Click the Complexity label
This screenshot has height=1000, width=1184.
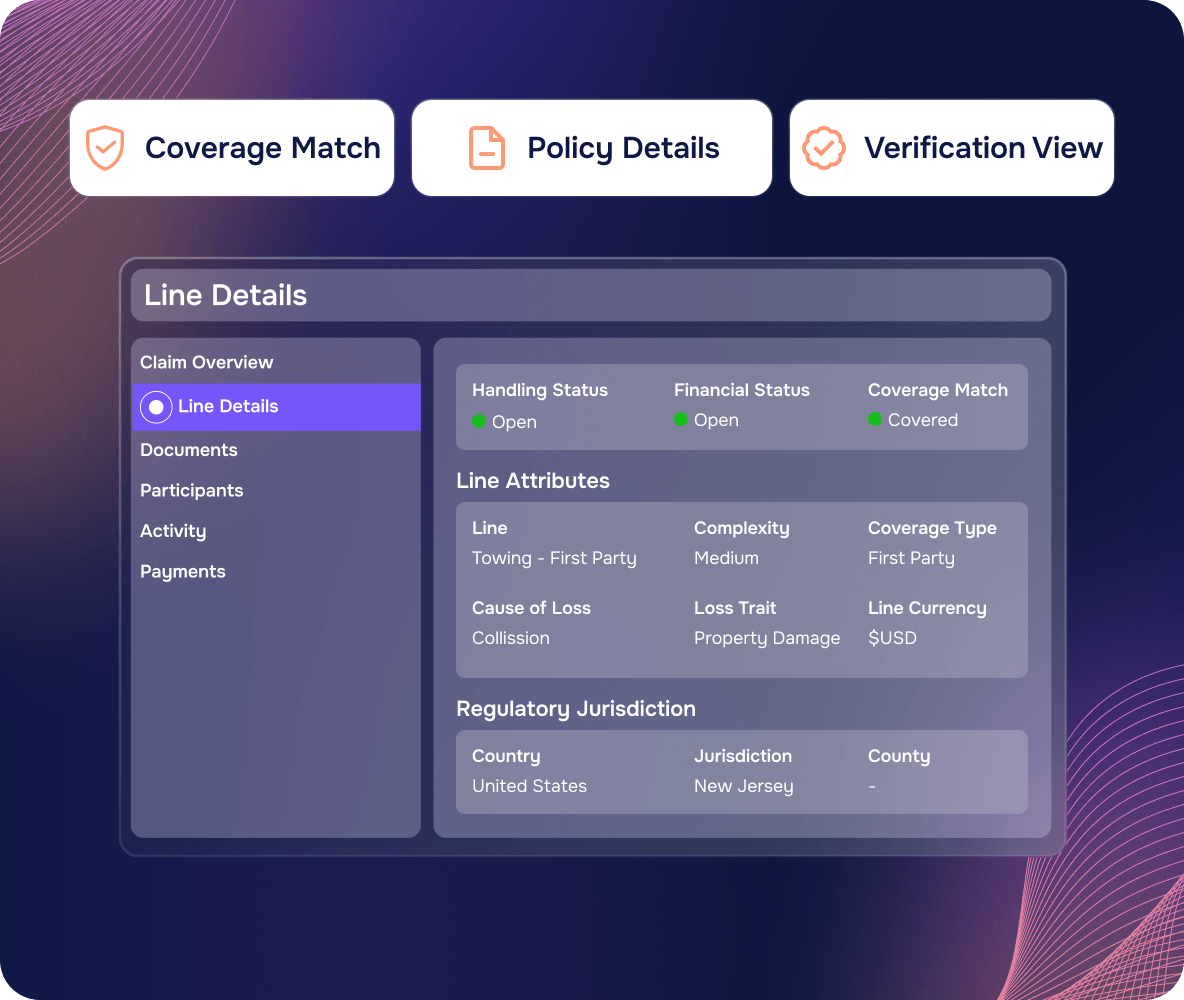tap(742, 529)
